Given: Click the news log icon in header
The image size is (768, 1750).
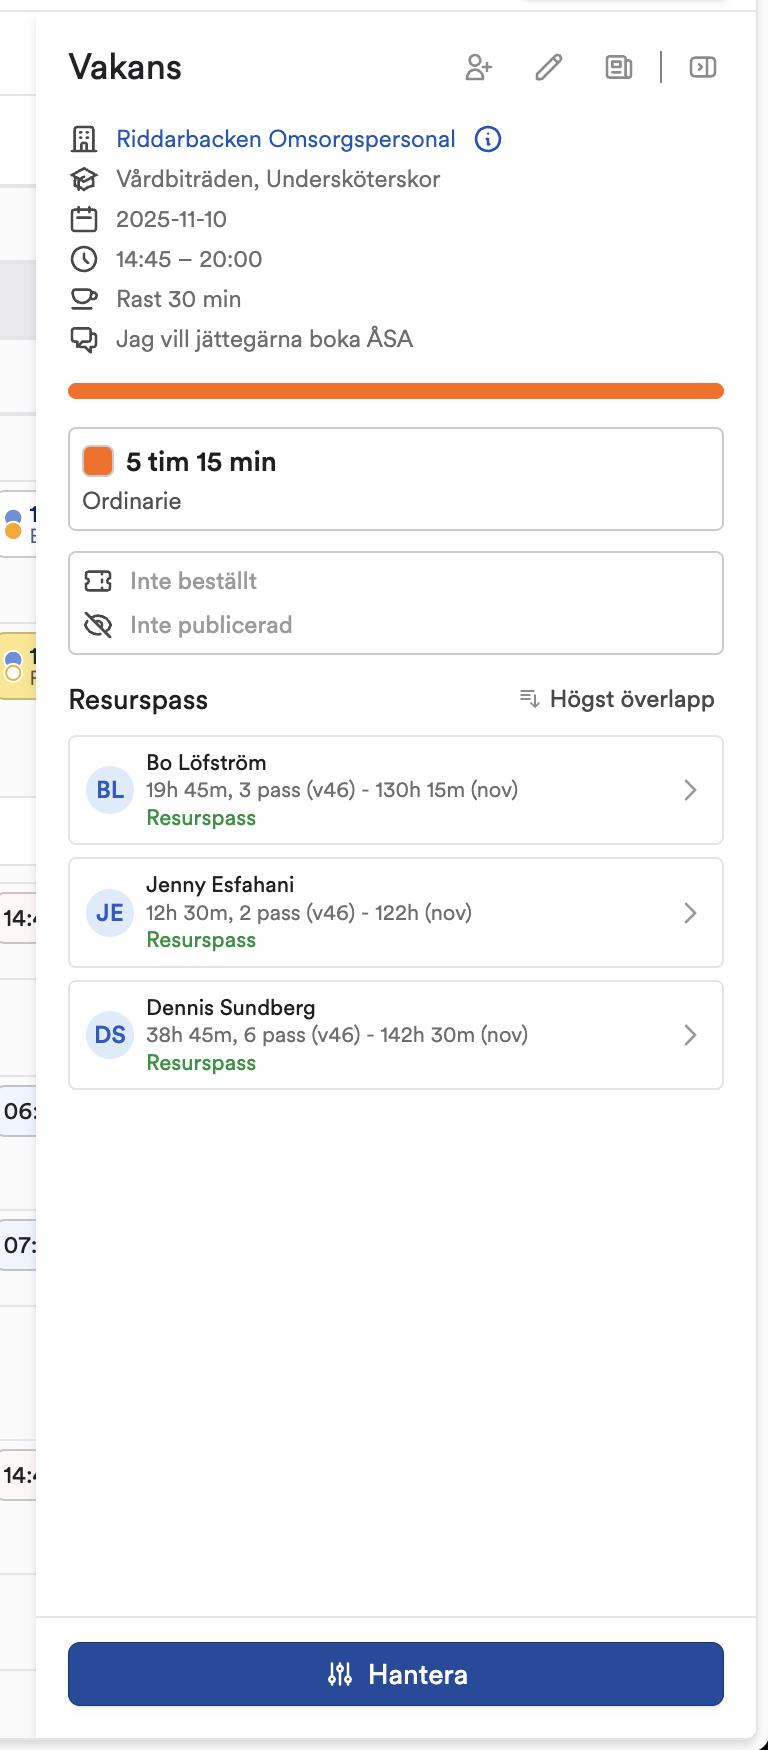Looking at the screenshot, I should click(619, 67).
